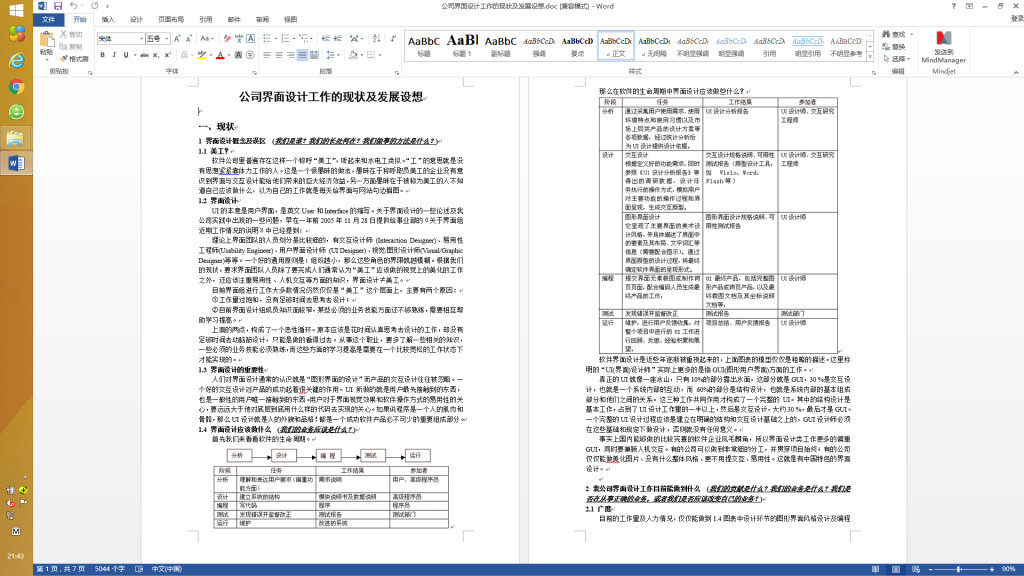Viewport: 1024px width, 576px height.
Task: Adjust the zoom slider in the status bar
Action: [x=960, y=569]
